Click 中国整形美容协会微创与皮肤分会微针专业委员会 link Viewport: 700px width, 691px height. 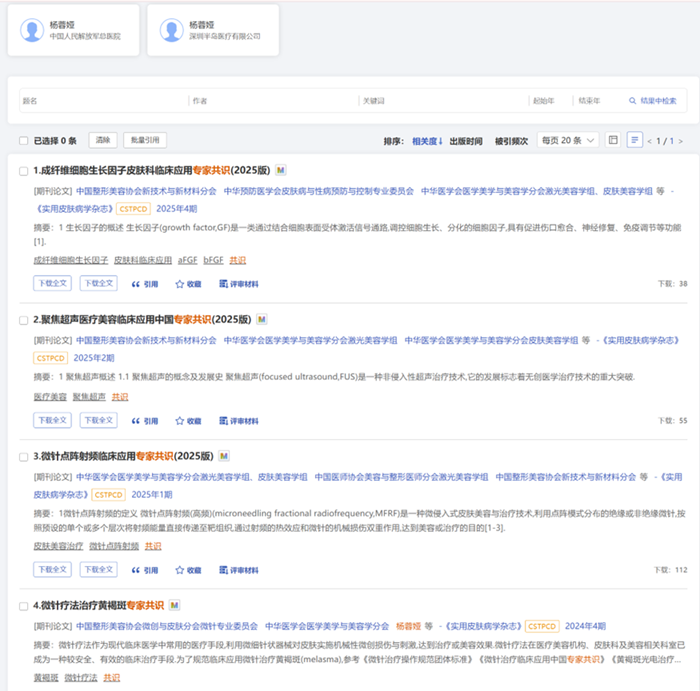[x=167, y=626]
